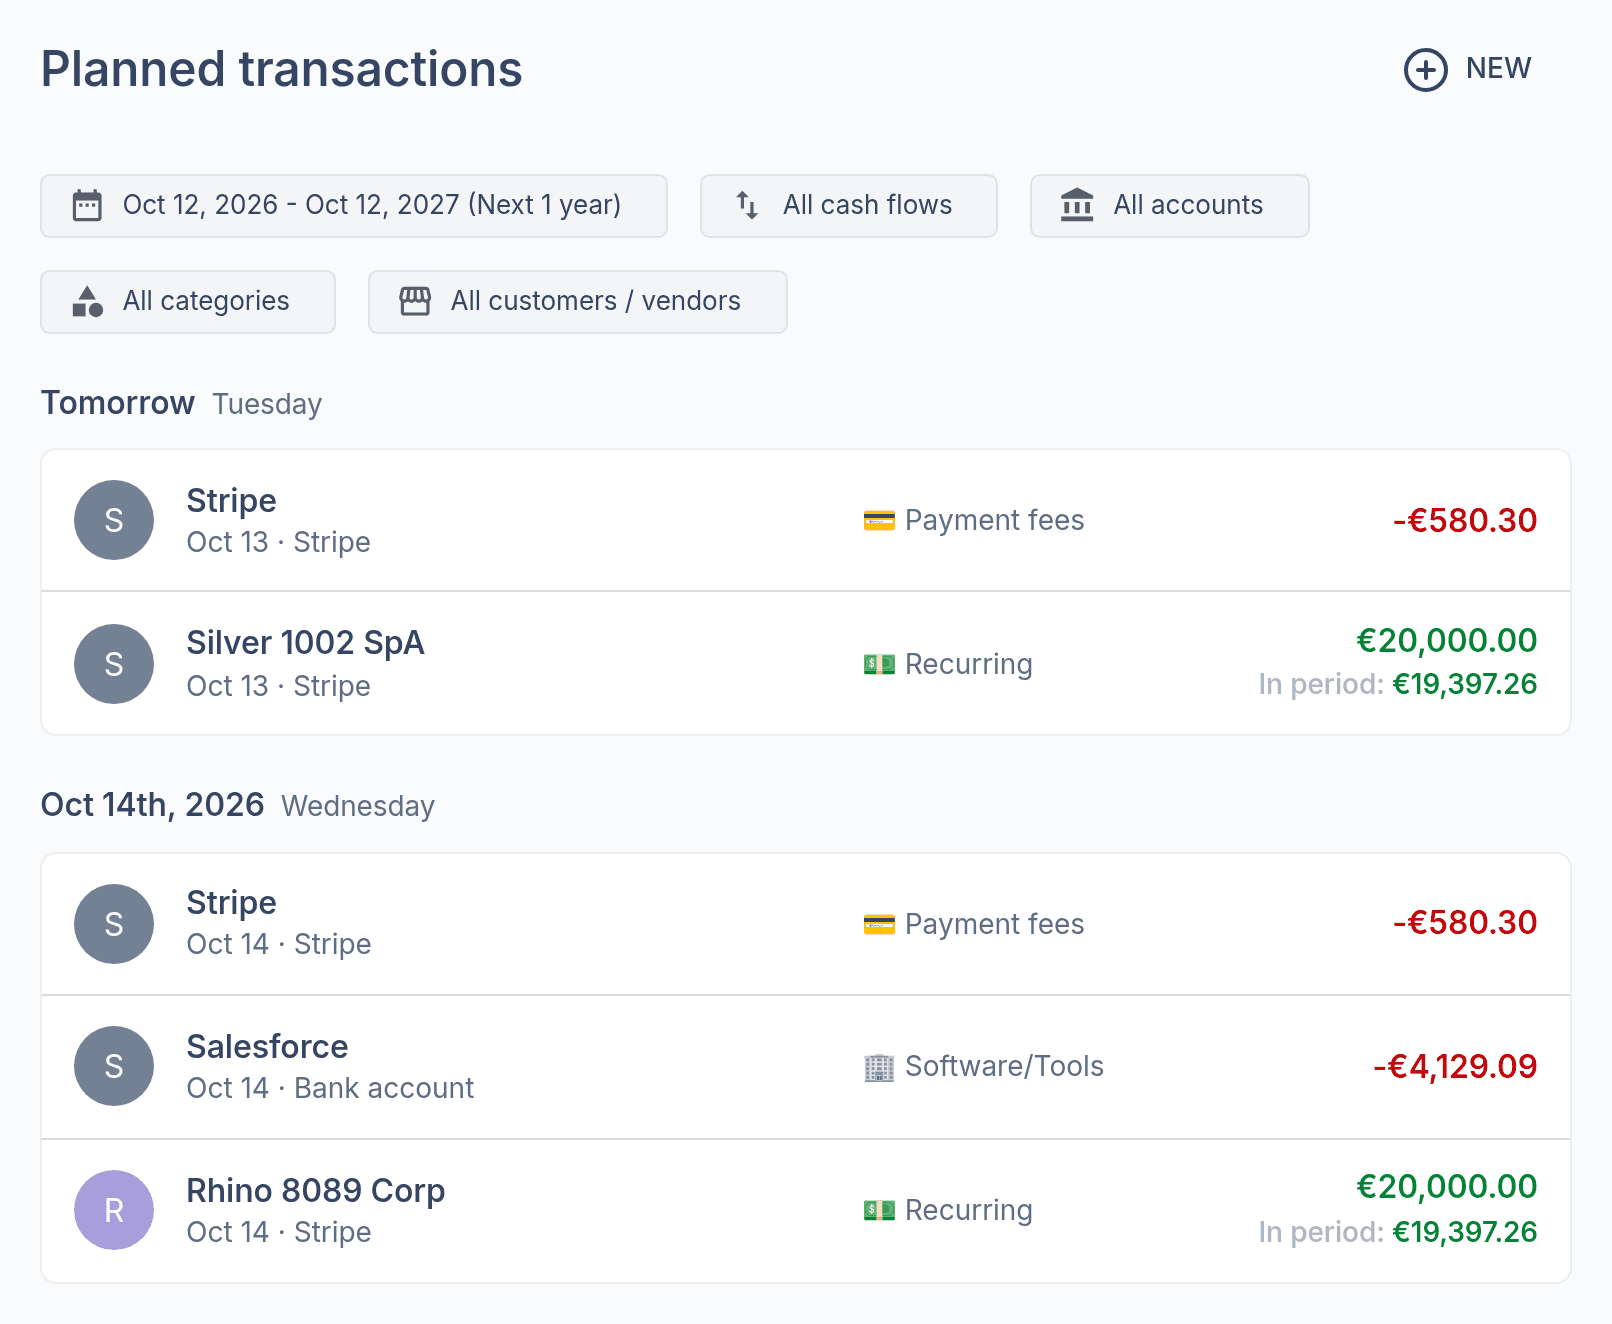The width and height of the screenshot is (1612, 1324).
Task: Open the All categories filter
Action: pos(188,302)
